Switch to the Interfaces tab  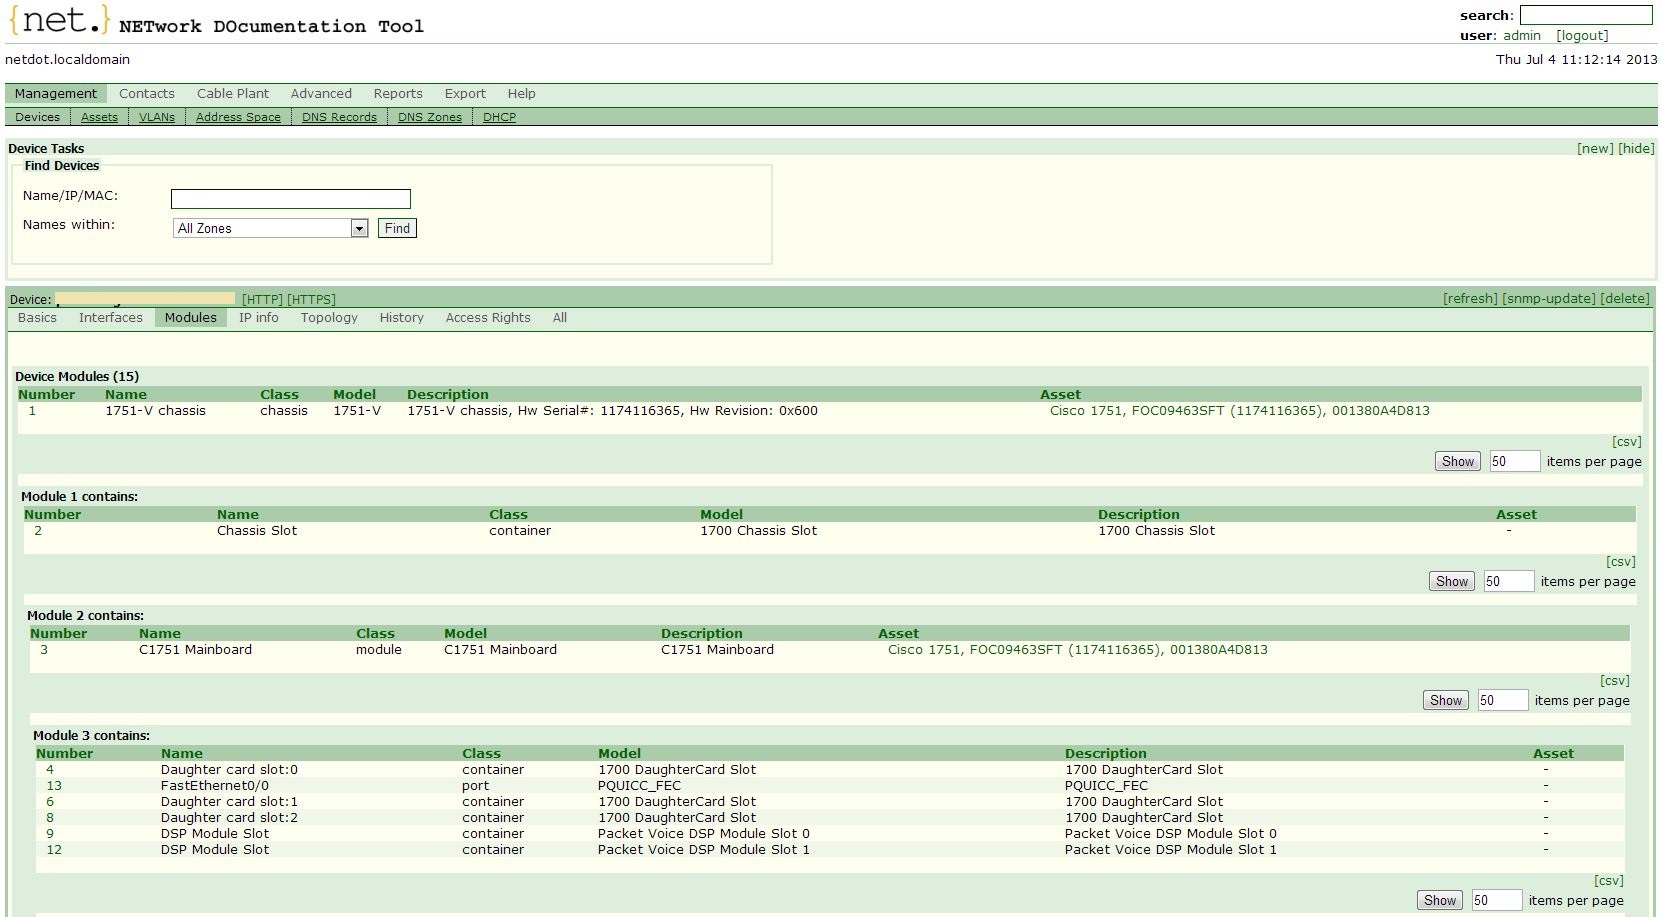[111, 317]
